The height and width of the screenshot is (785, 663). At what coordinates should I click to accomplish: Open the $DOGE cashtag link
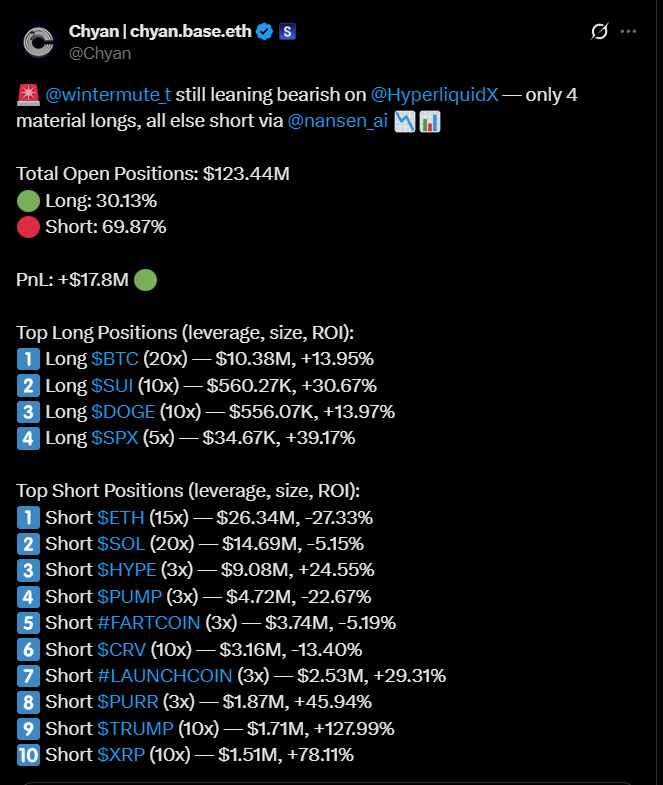point(123,412)
